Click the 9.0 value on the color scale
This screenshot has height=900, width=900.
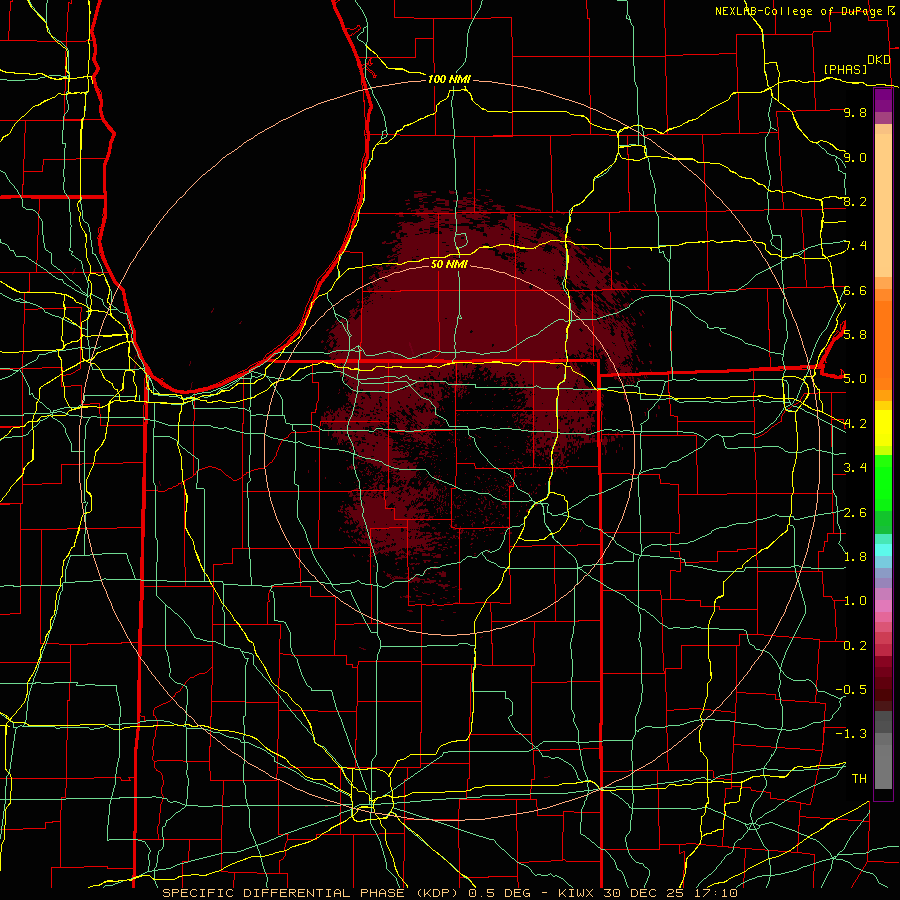point(855,157)
